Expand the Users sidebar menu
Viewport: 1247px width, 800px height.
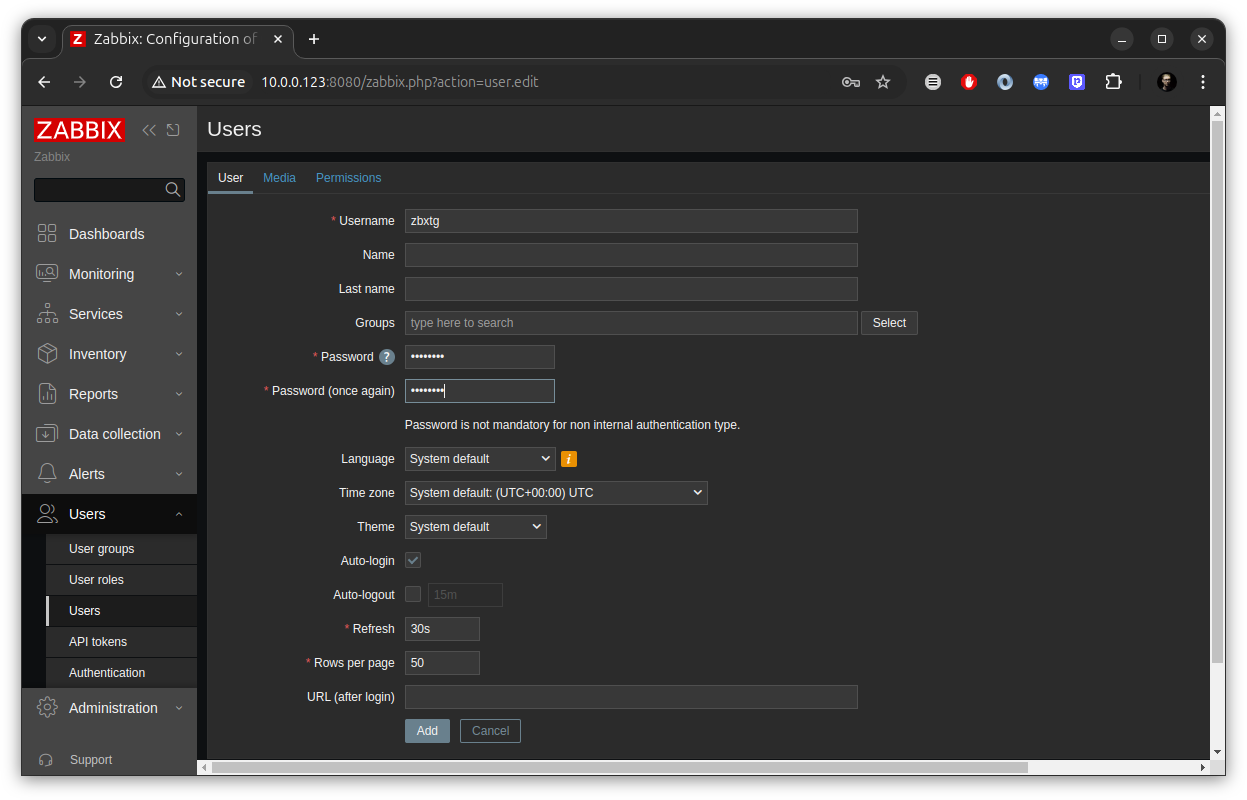pyautogui.click(x=88, y=513)
